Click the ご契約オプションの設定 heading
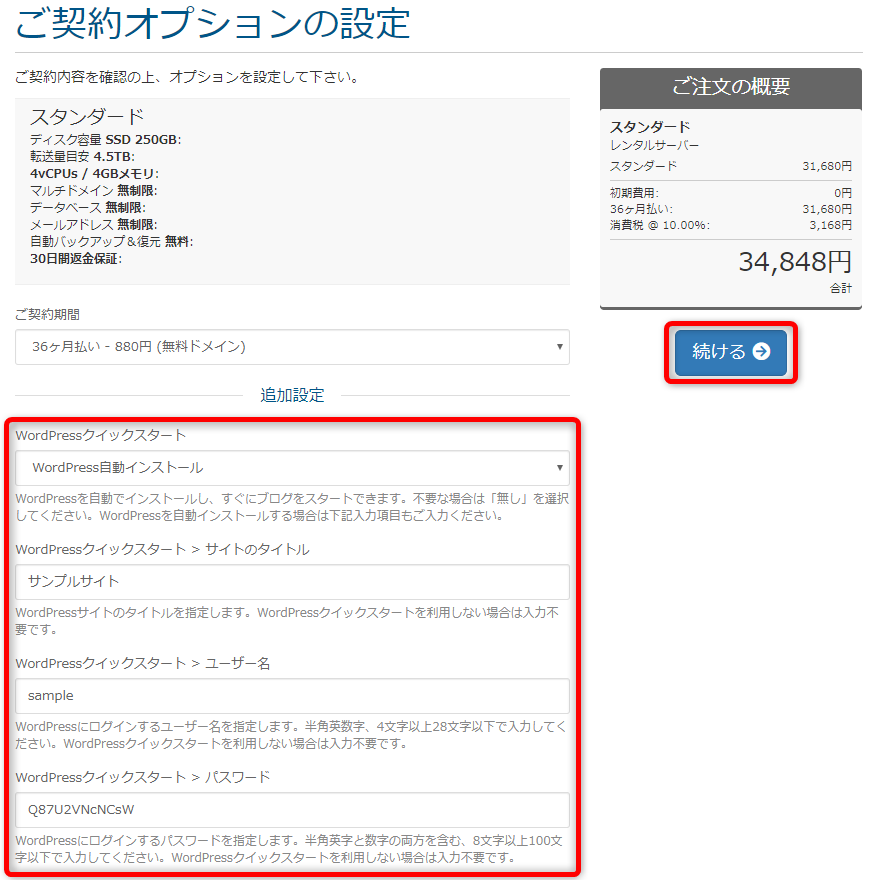This screenshot has height=880, width=869. pyautogui.click(x=213, y=24)
